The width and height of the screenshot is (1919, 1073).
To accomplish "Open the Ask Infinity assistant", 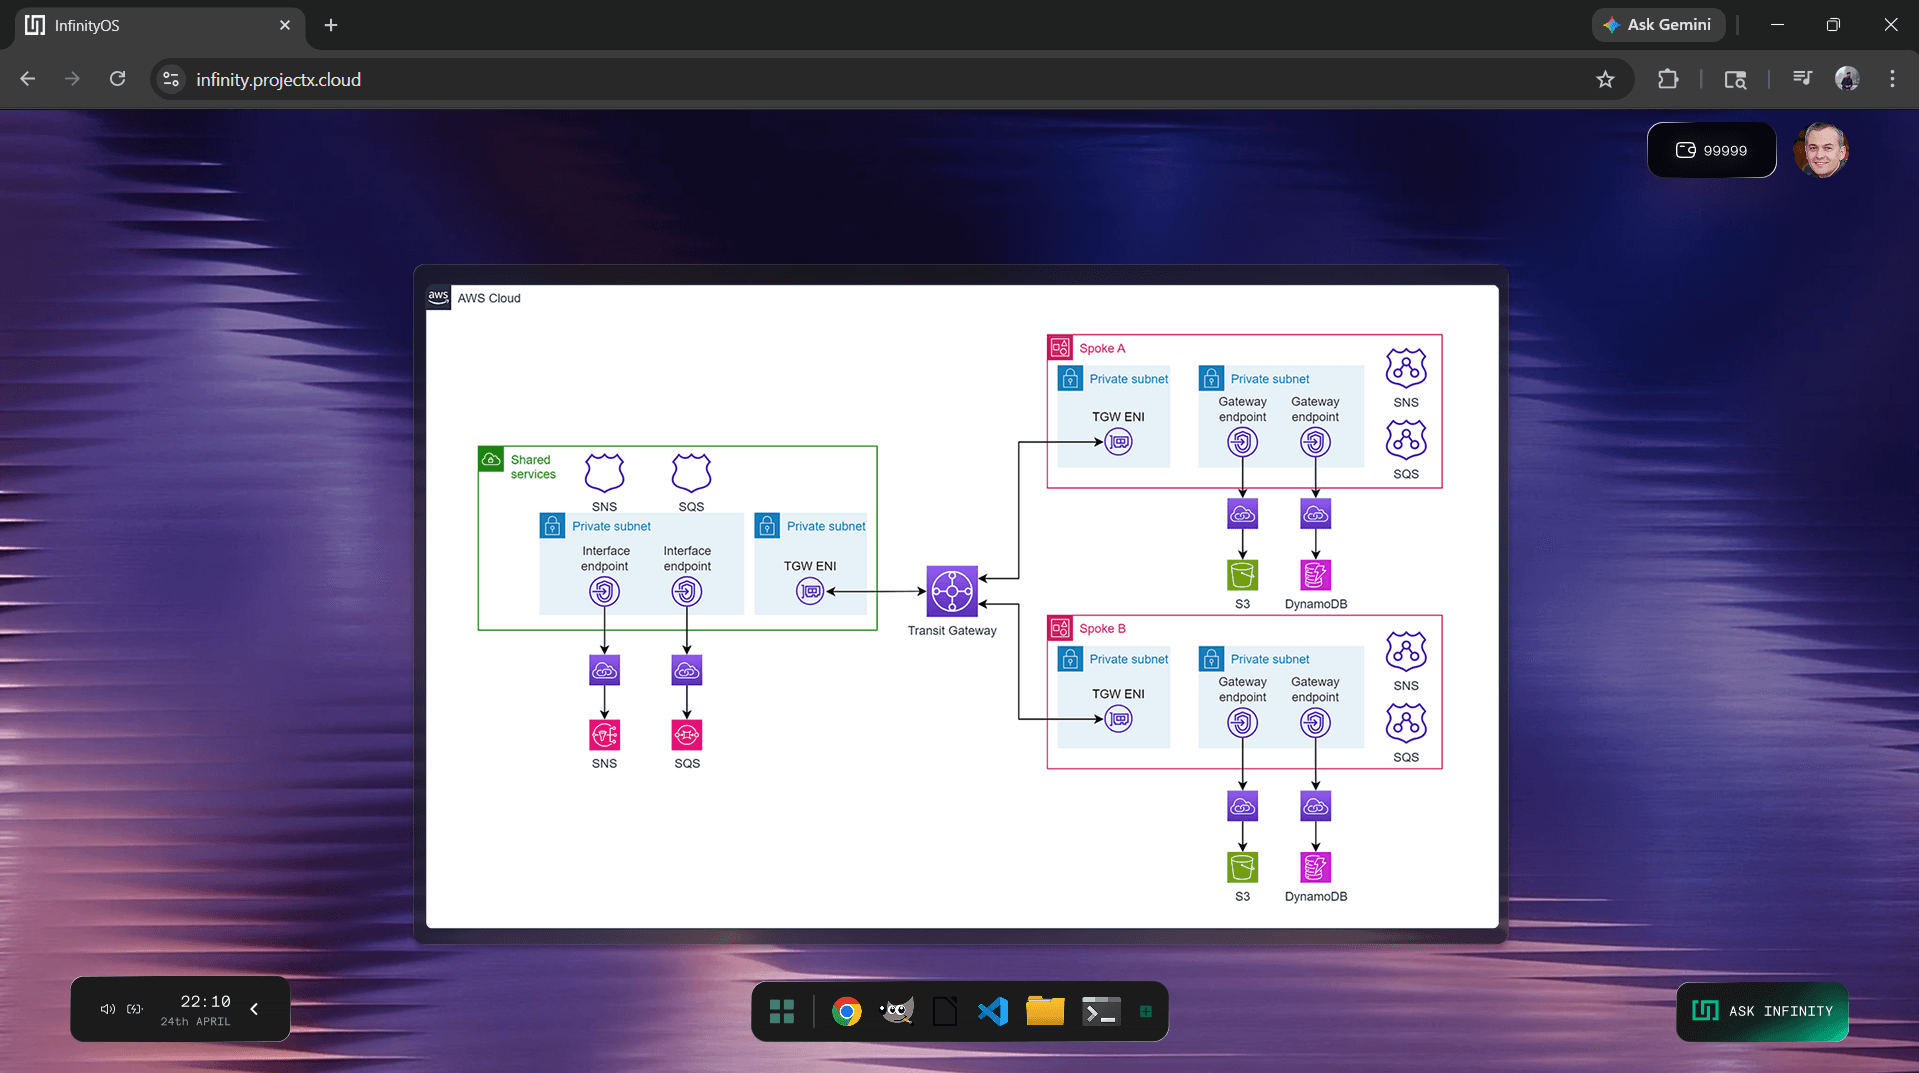I will tap(1762, 1011).
